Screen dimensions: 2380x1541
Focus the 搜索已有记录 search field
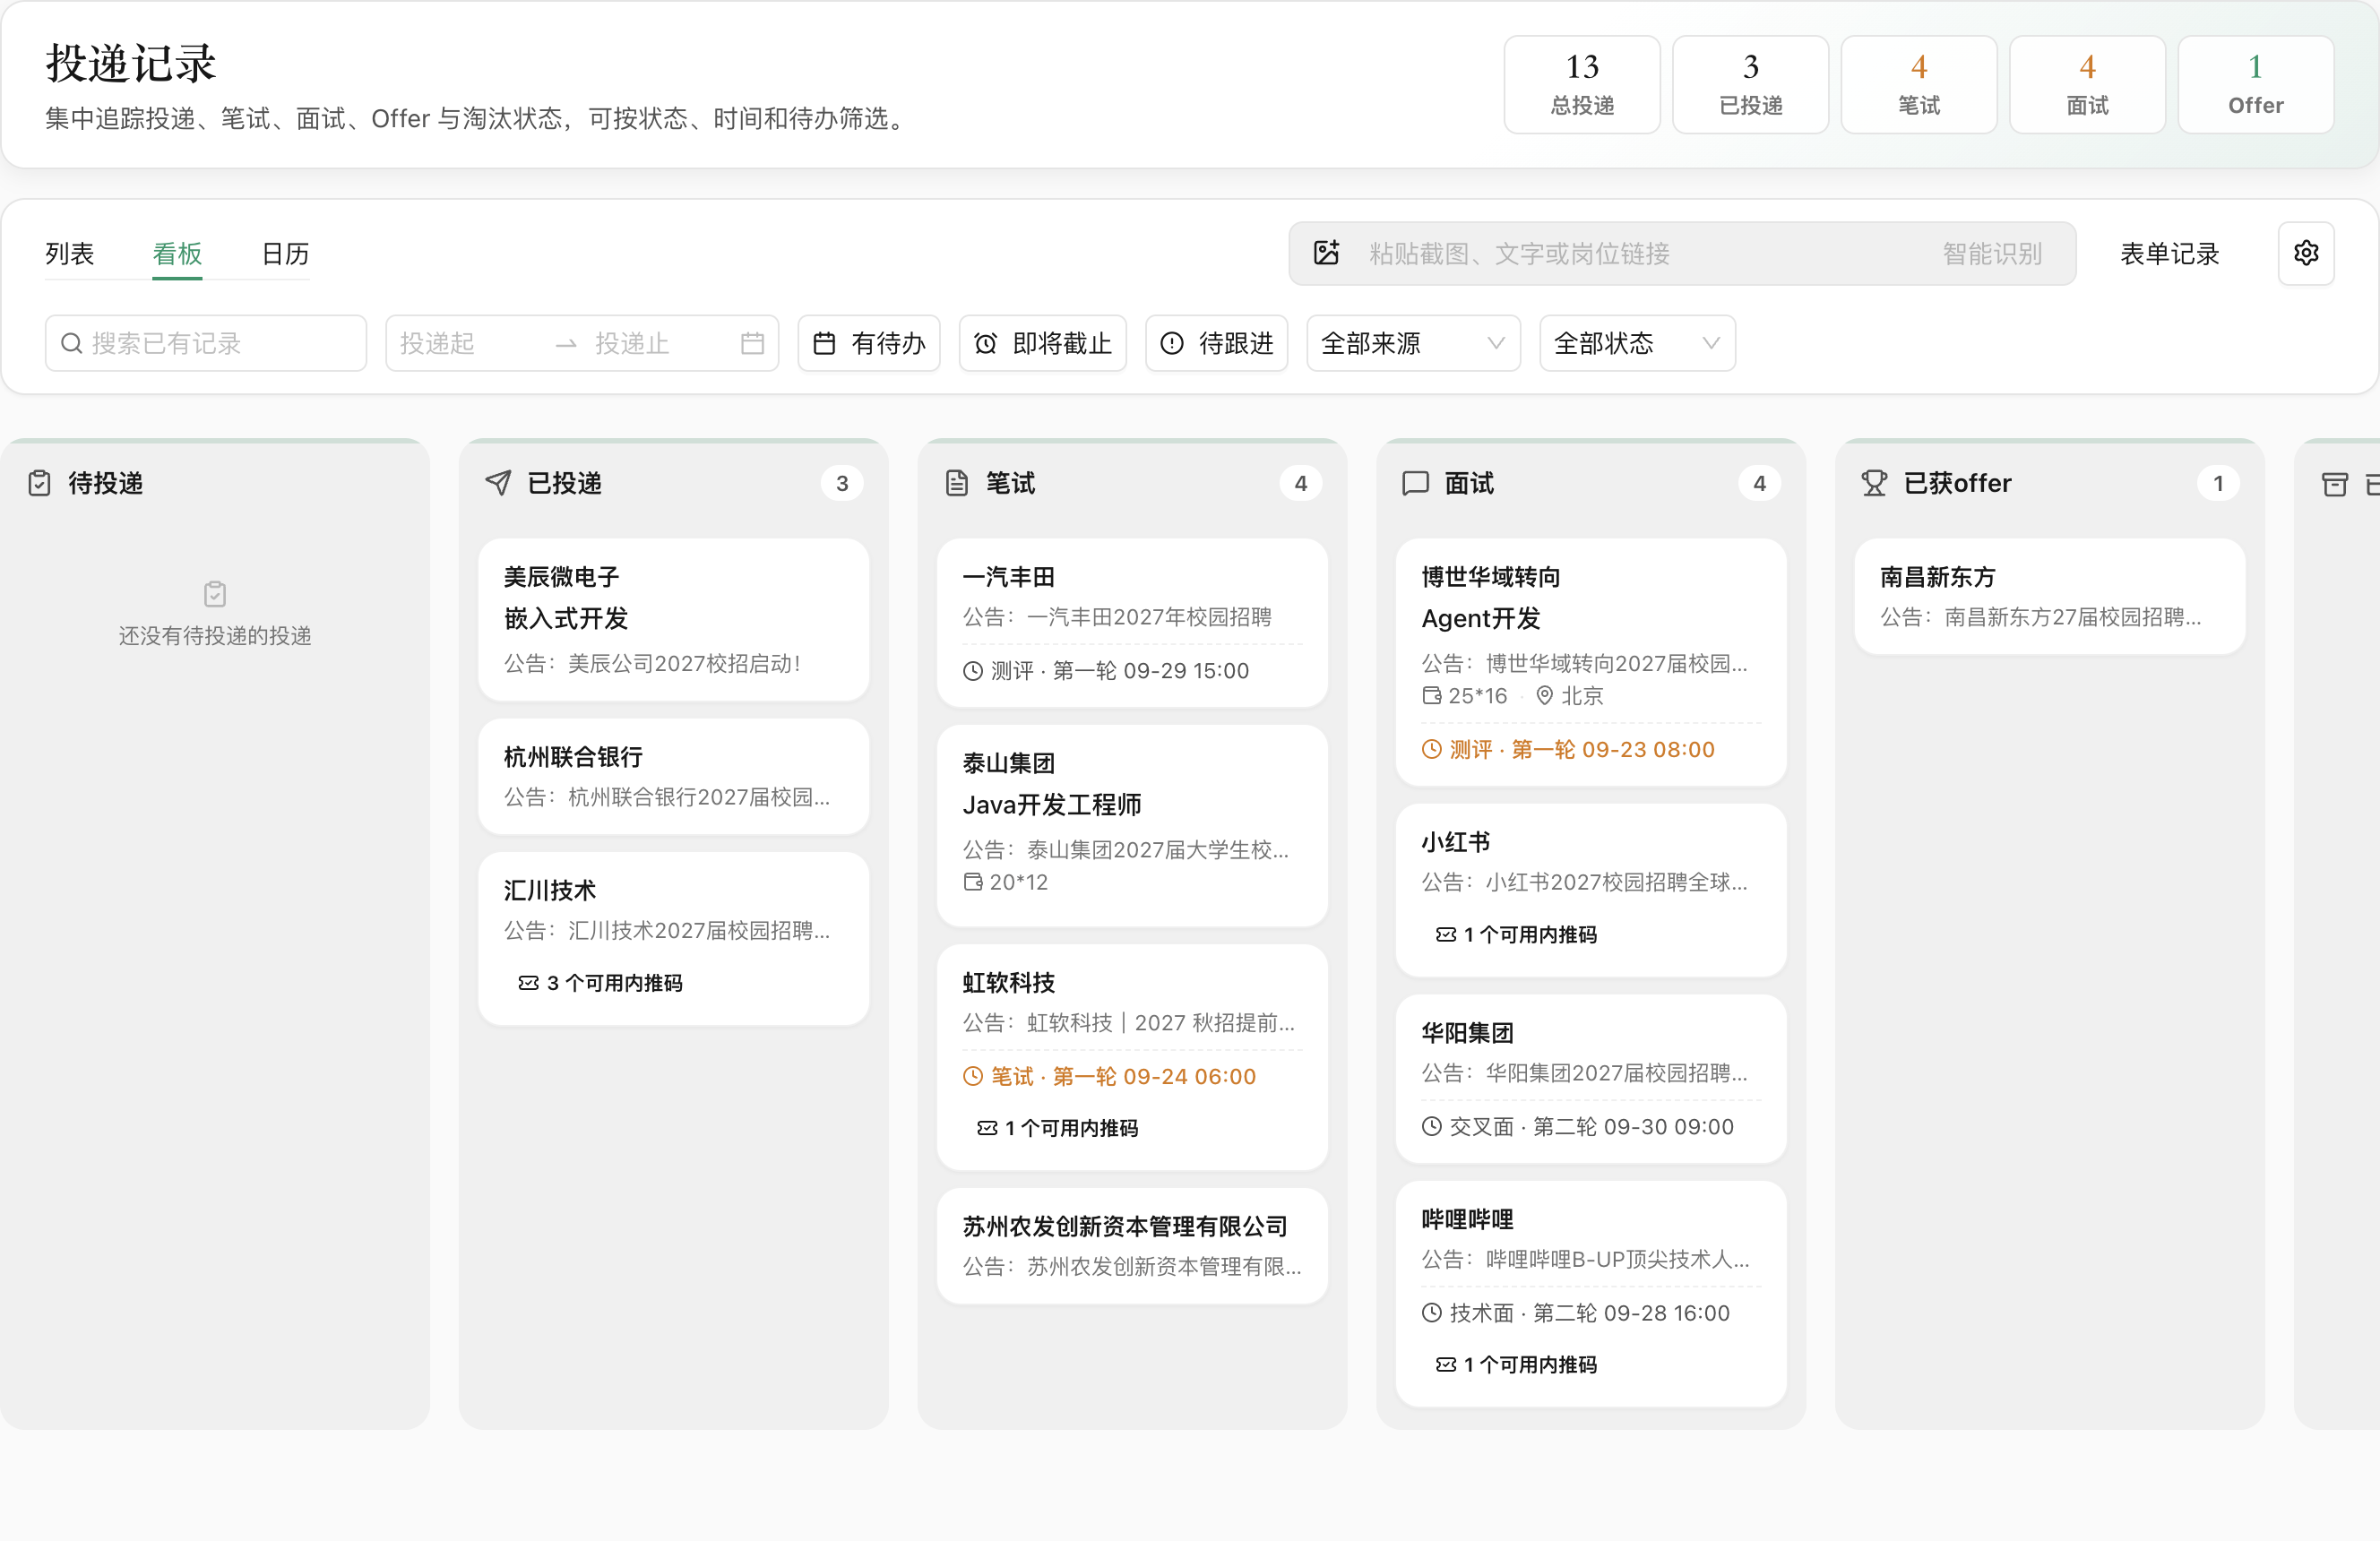206,343
